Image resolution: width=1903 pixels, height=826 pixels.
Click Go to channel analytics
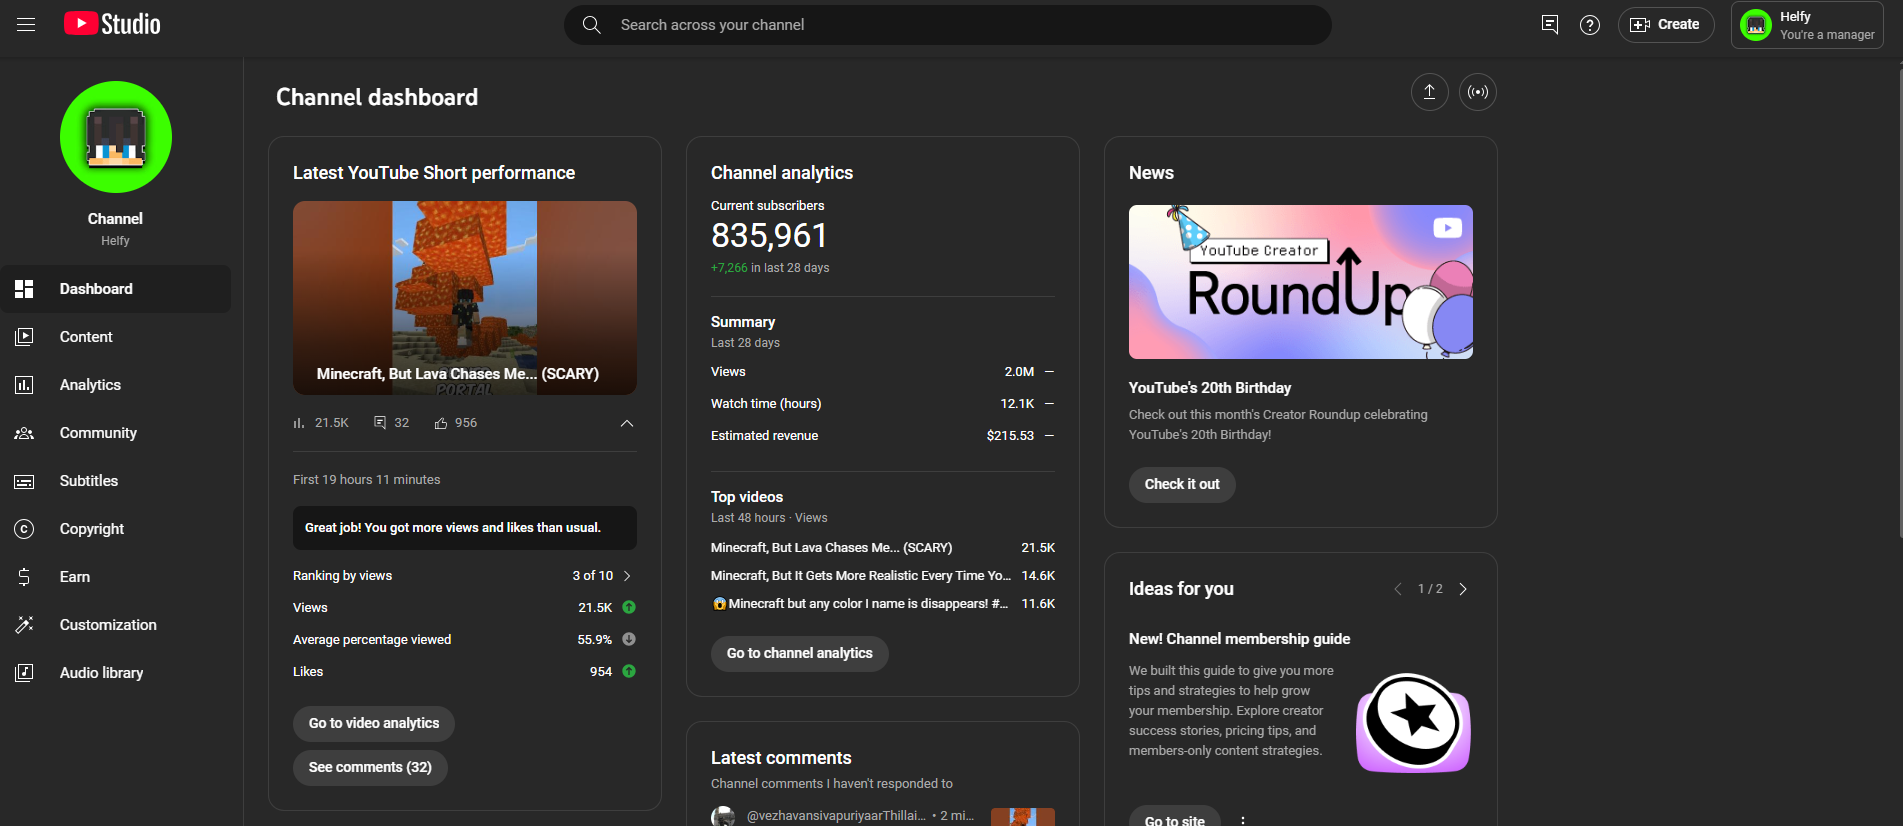800,653
